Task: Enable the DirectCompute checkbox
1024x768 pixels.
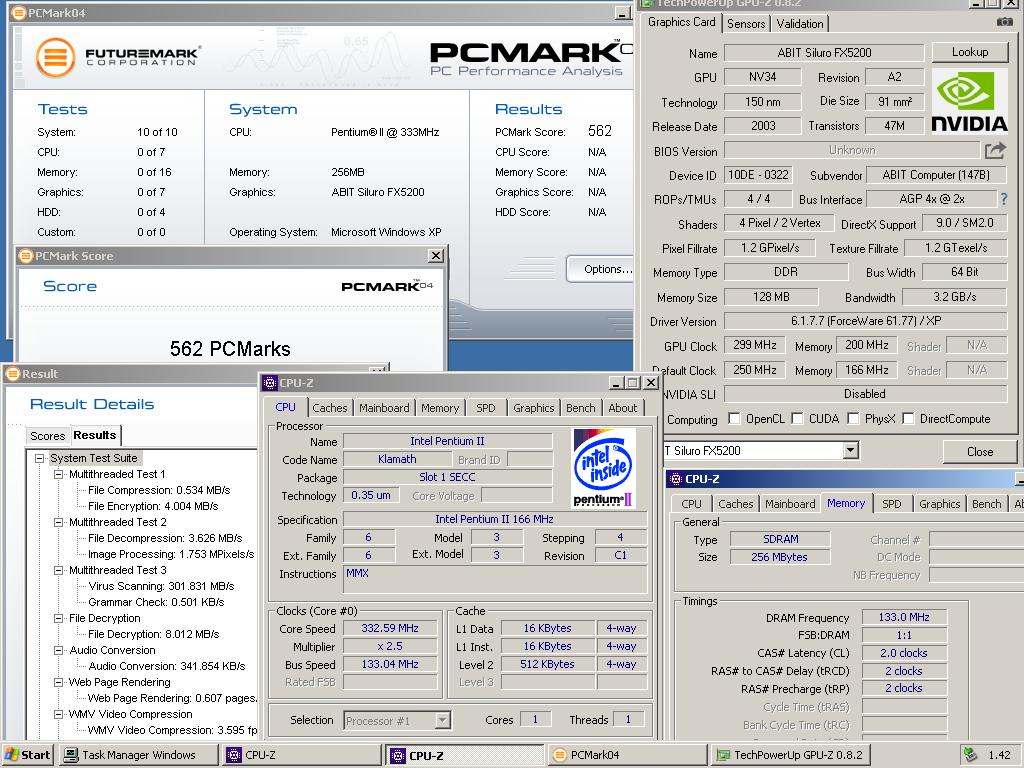Action: click(908, 418)
